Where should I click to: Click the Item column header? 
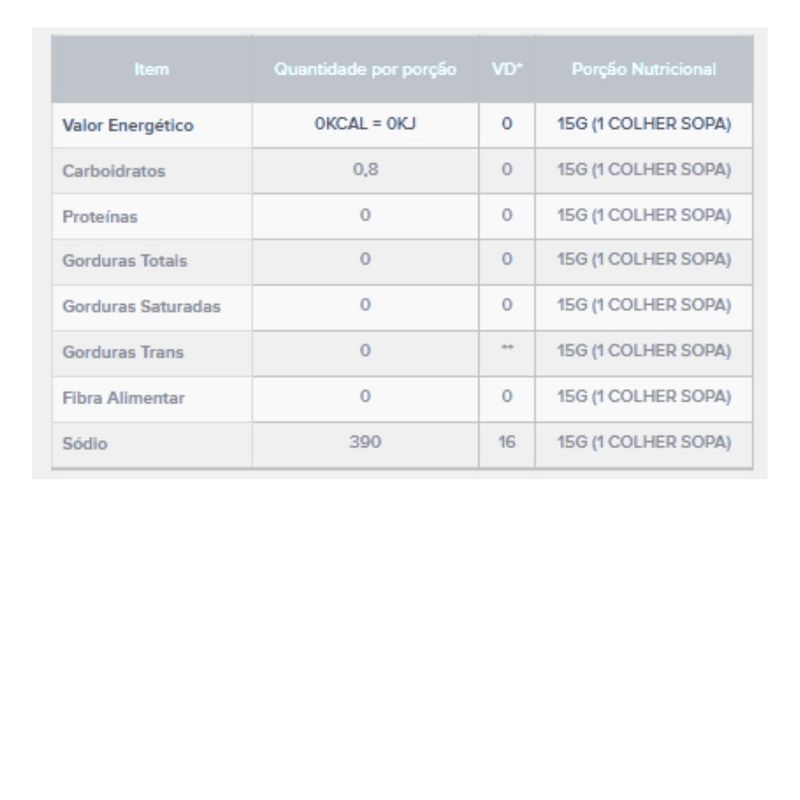pyautogui.click(x=152, y=69)
